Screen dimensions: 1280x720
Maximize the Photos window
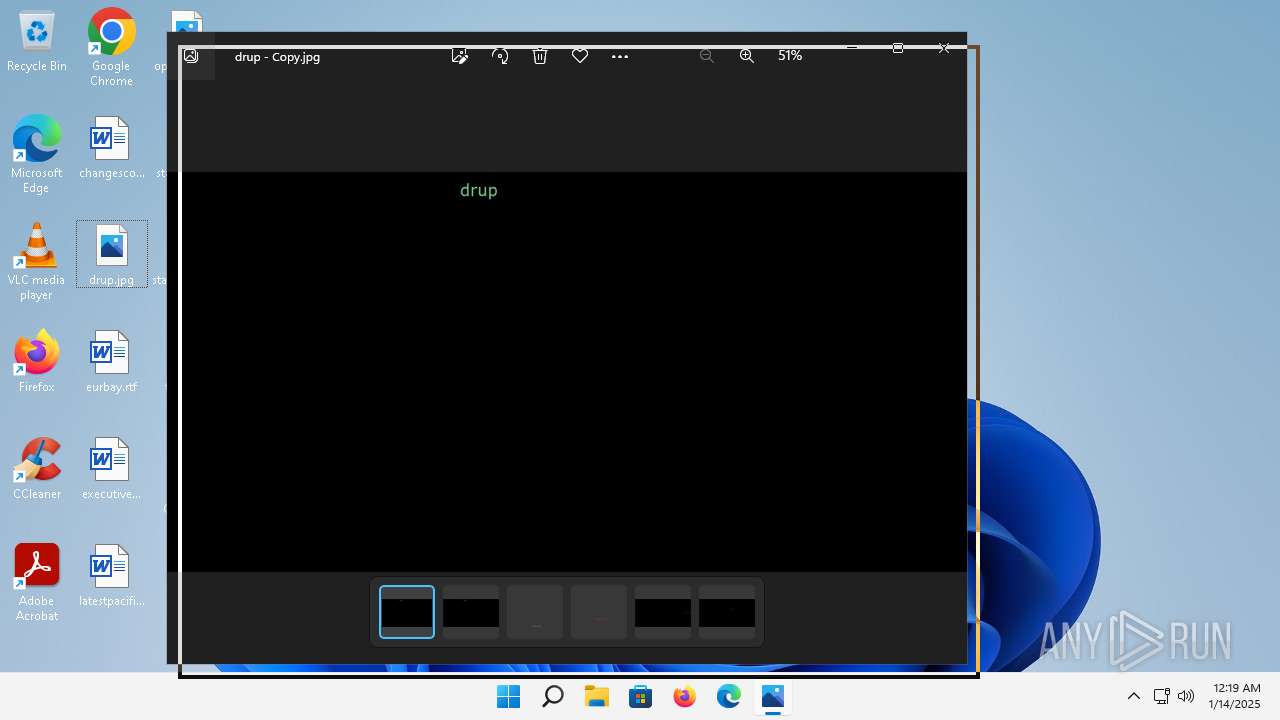pyautogui.click(x=898, y=48)
